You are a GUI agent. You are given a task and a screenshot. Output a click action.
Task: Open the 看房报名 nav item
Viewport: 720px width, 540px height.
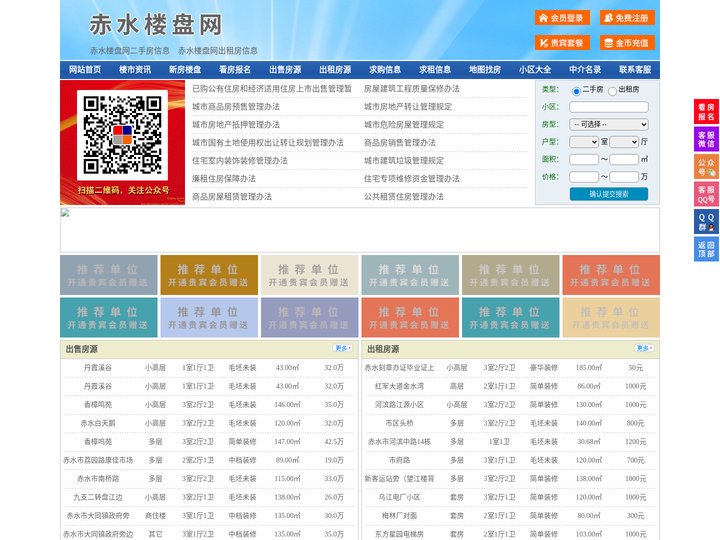(x=235, y=70)
